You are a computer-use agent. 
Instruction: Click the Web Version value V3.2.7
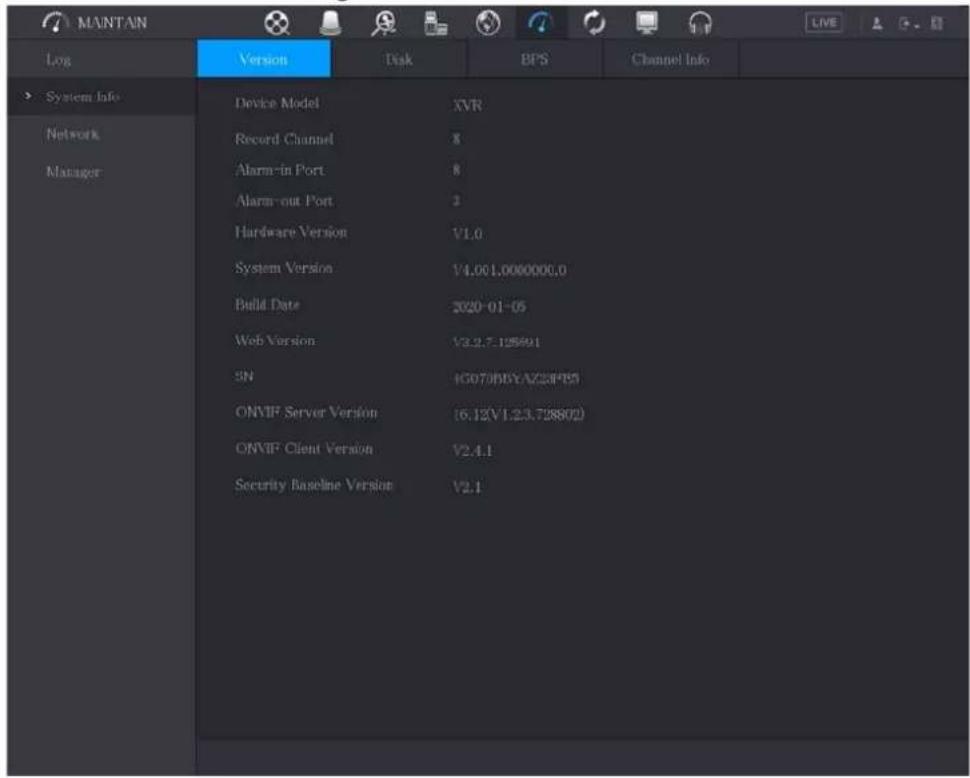[x=496, y=342]
